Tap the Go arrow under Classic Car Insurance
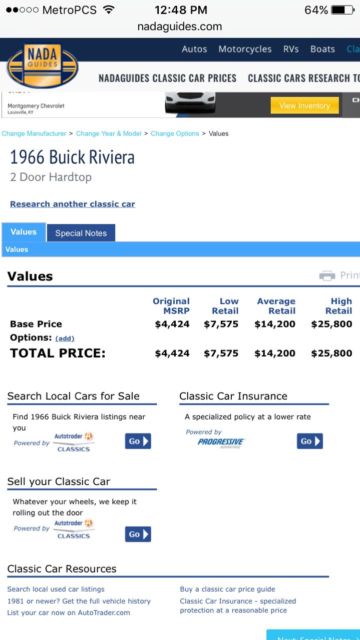 310,441
